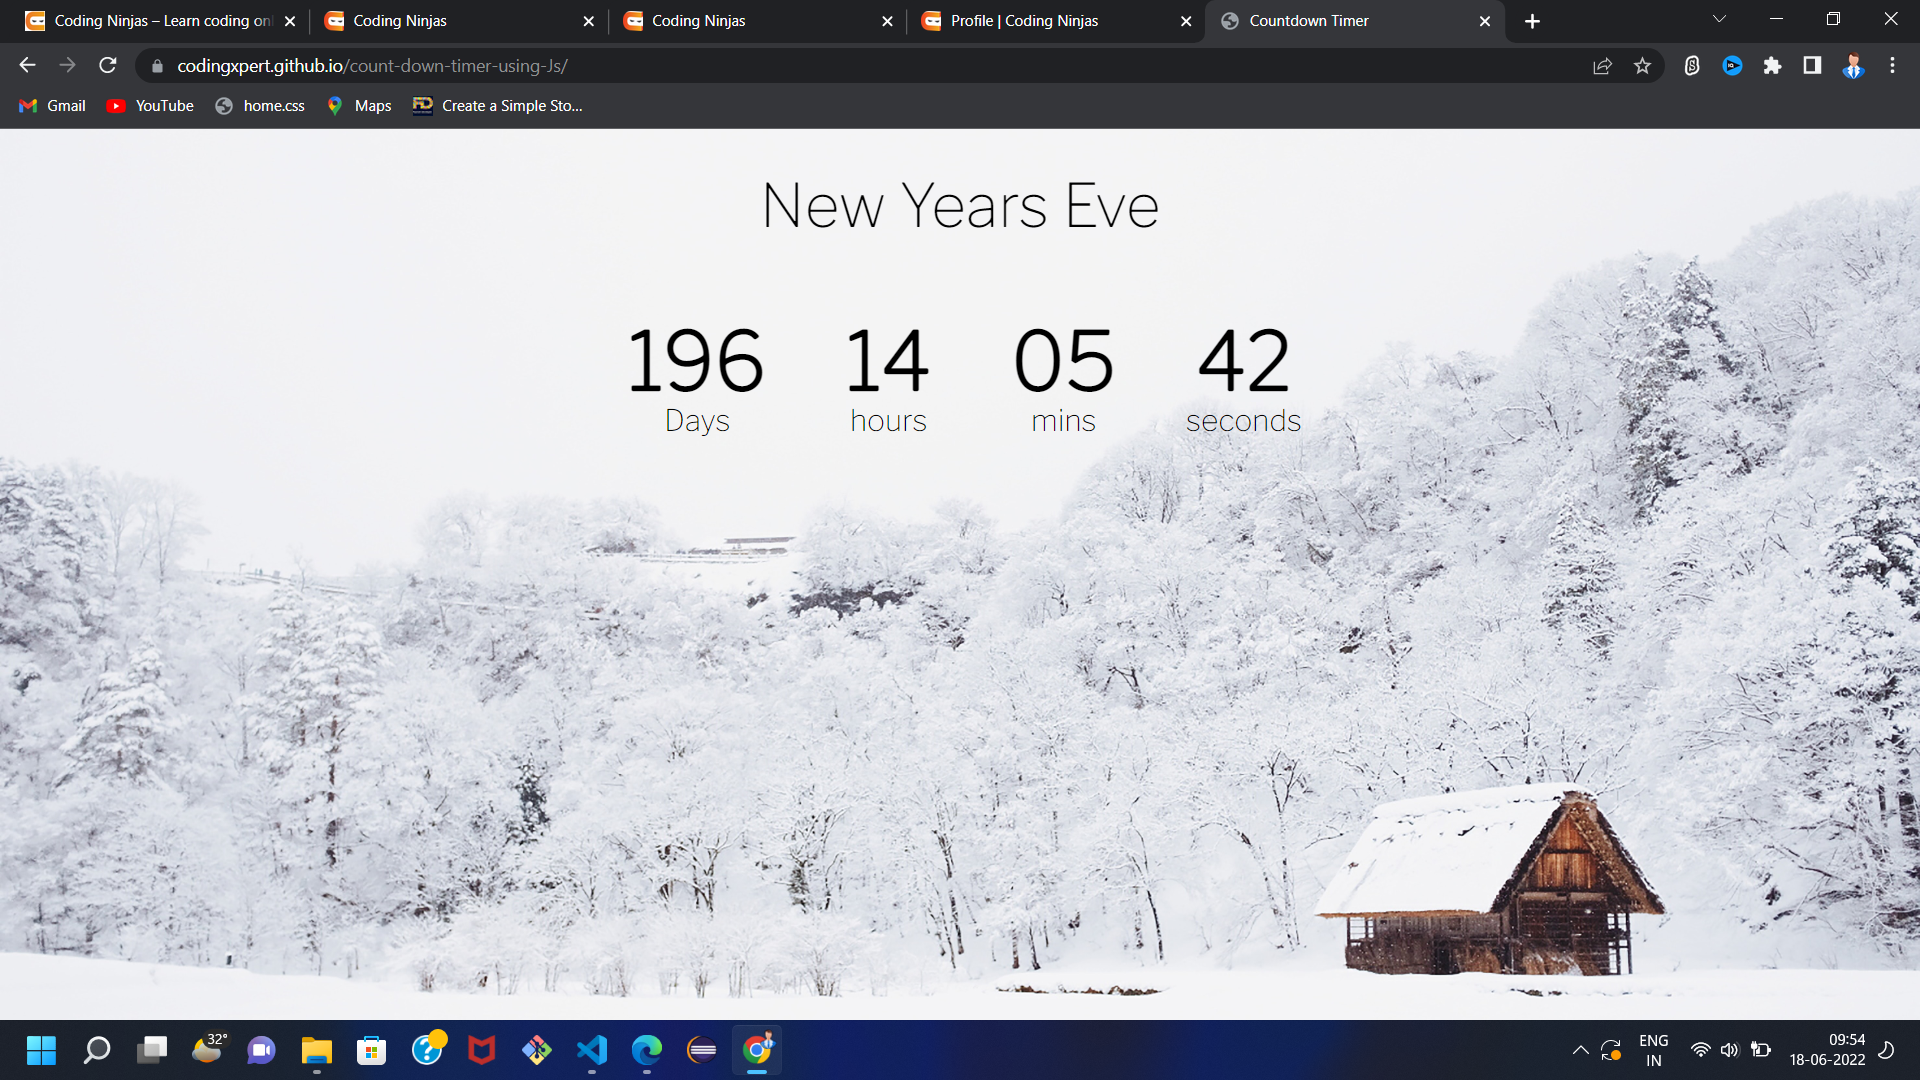Open Visual Studio Code from the taskbar
Screen dimensions: 1920x1080
(592, 1050)
